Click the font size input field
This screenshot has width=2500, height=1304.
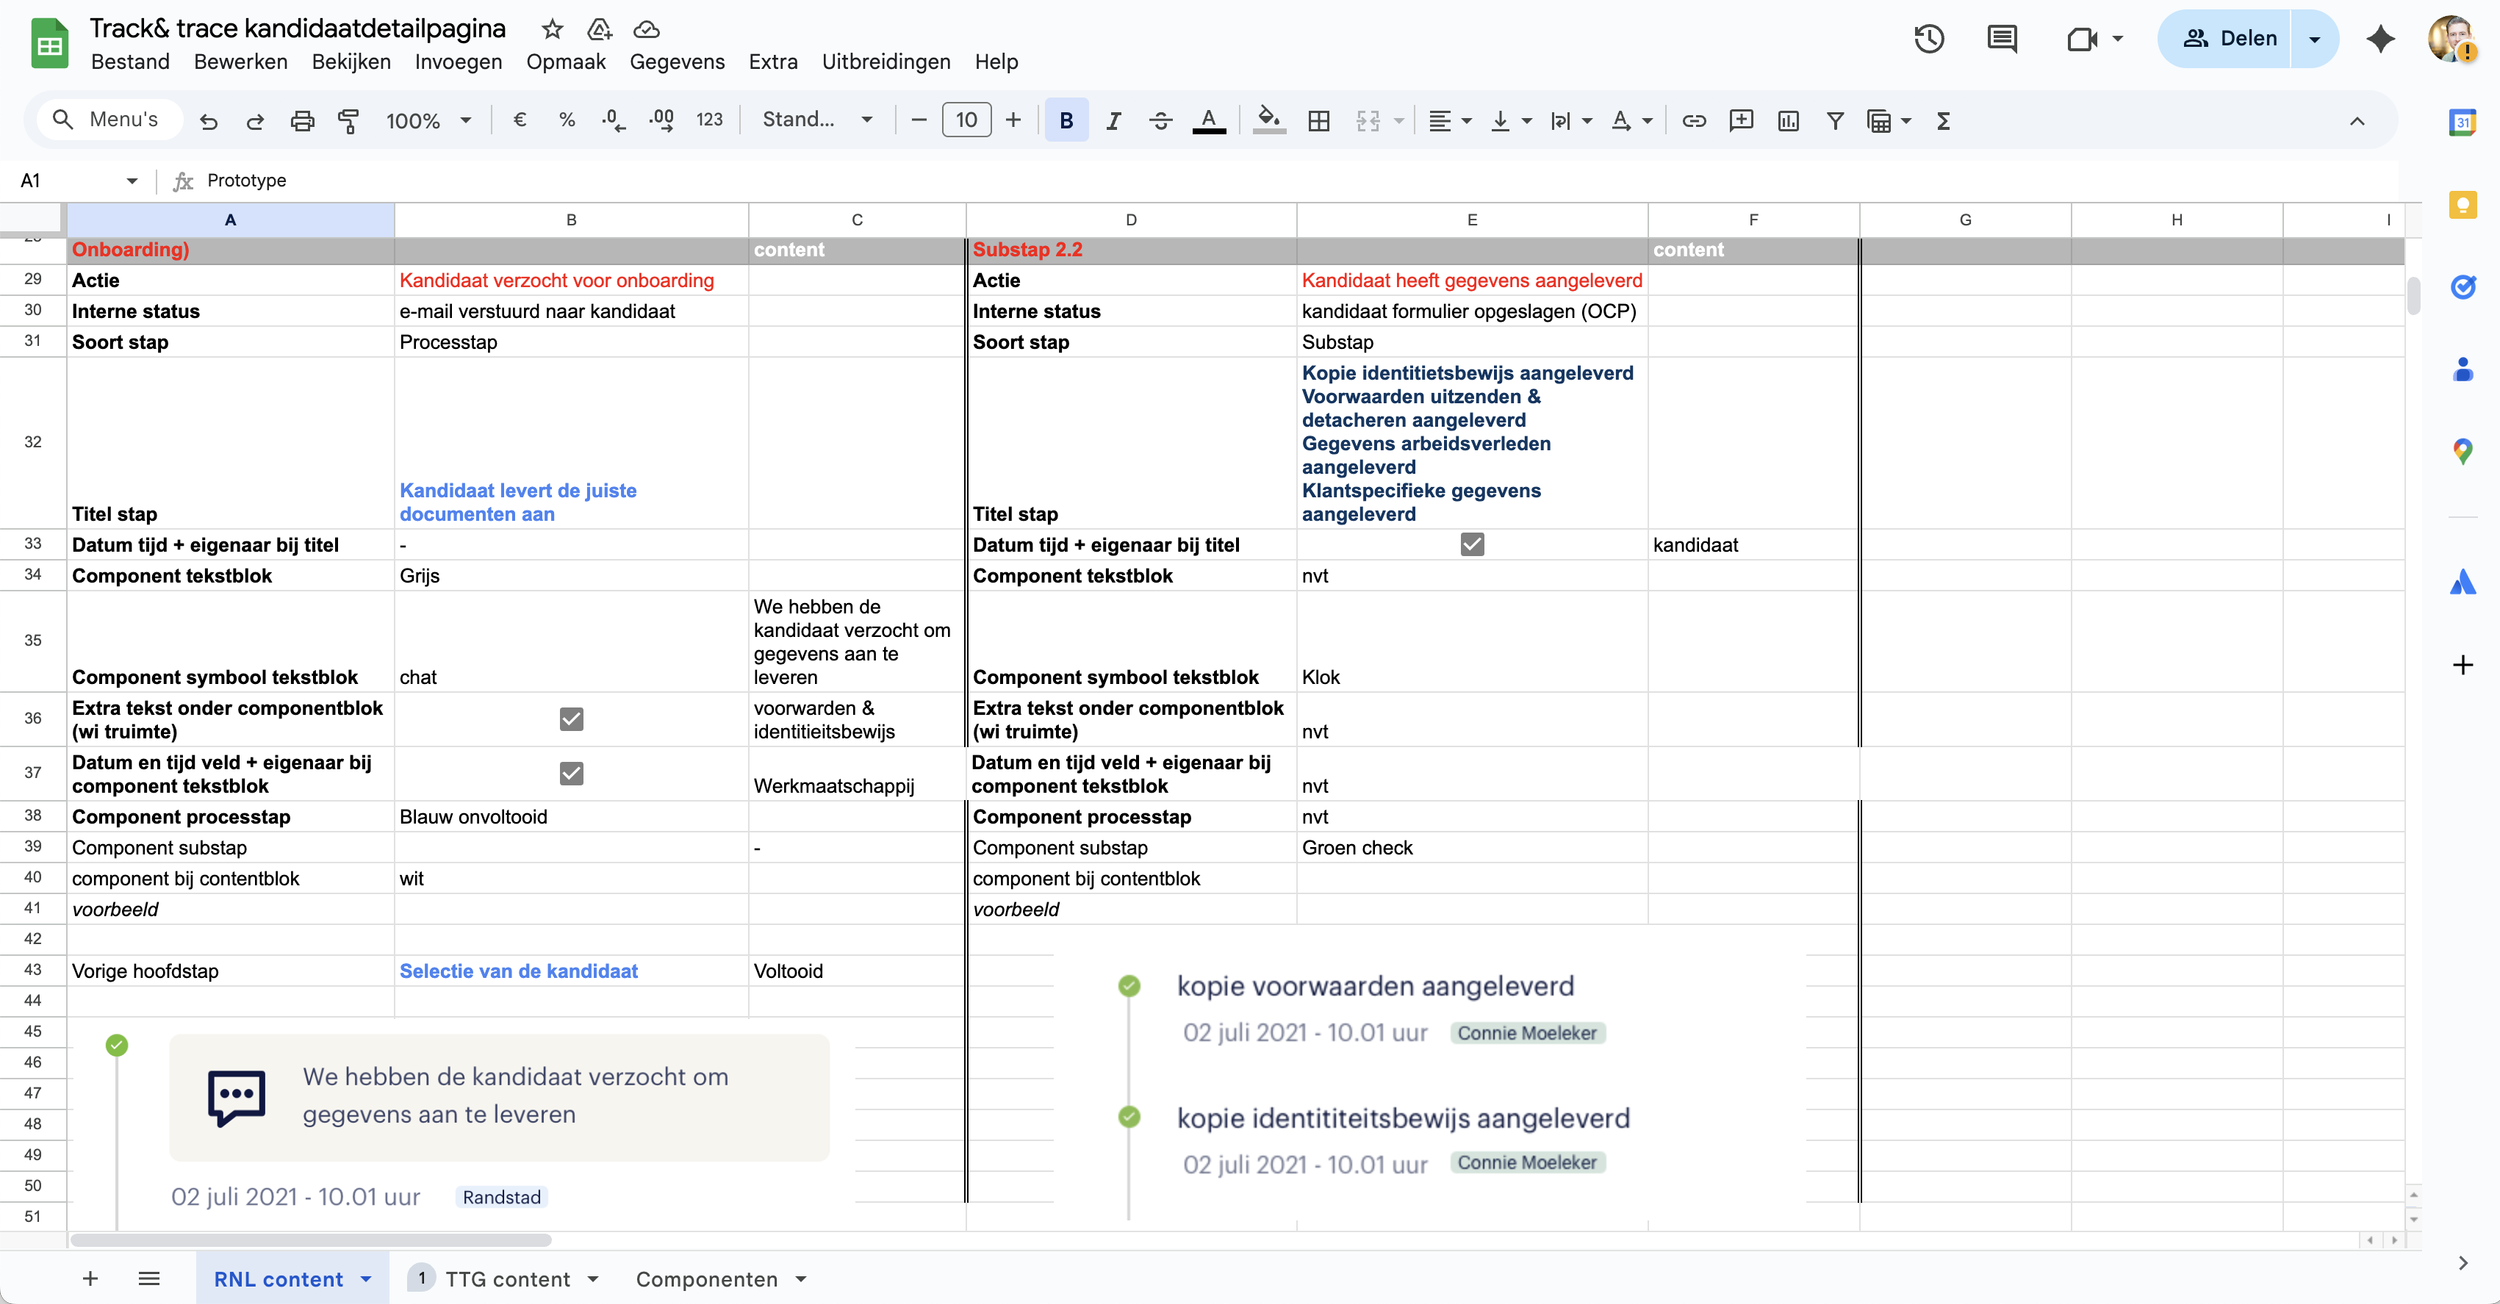(965, 120)
